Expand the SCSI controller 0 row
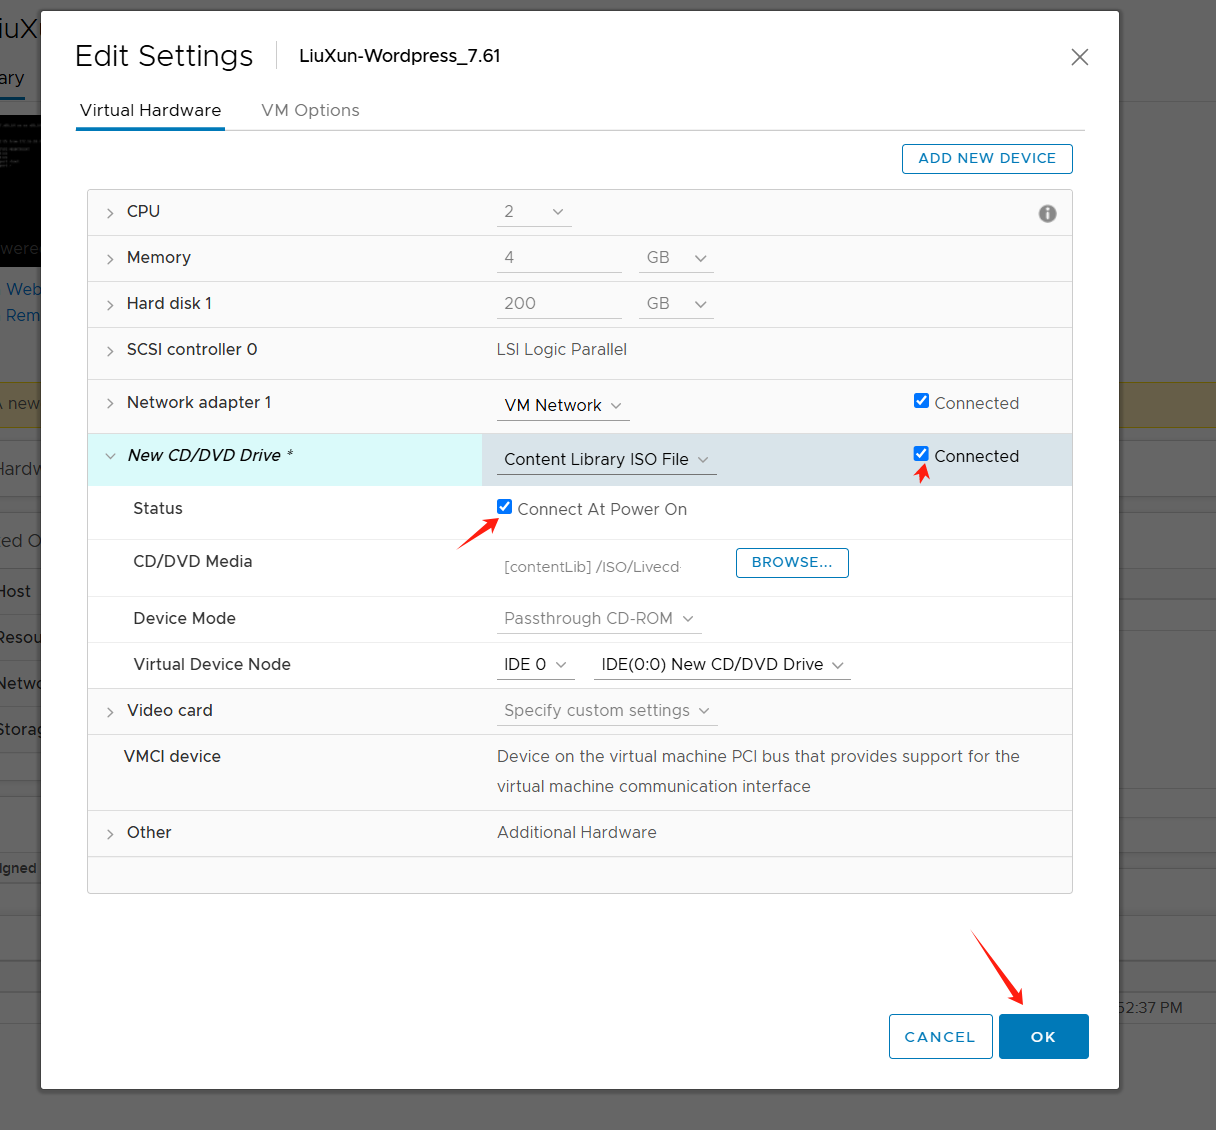 (x=110, y=351)
